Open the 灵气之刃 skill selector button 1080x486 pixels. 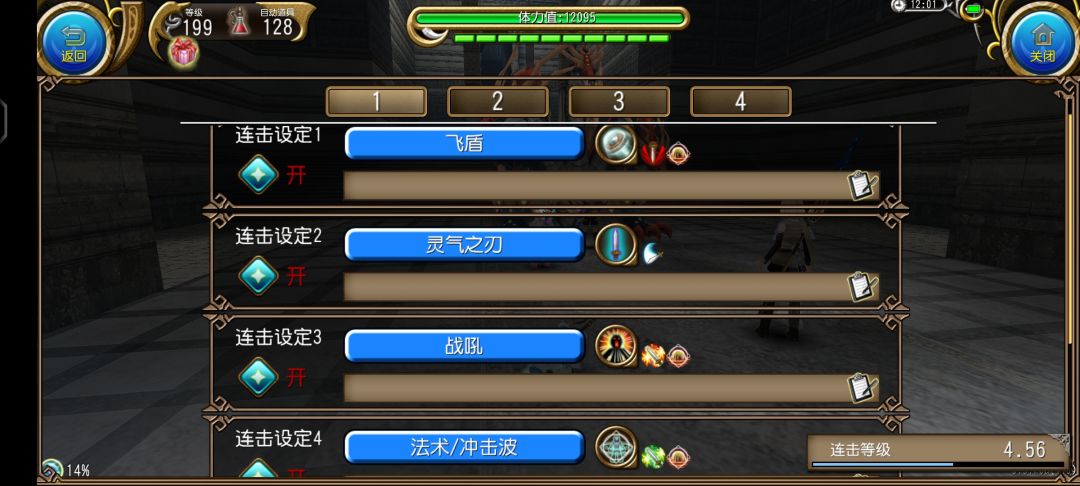464,244
